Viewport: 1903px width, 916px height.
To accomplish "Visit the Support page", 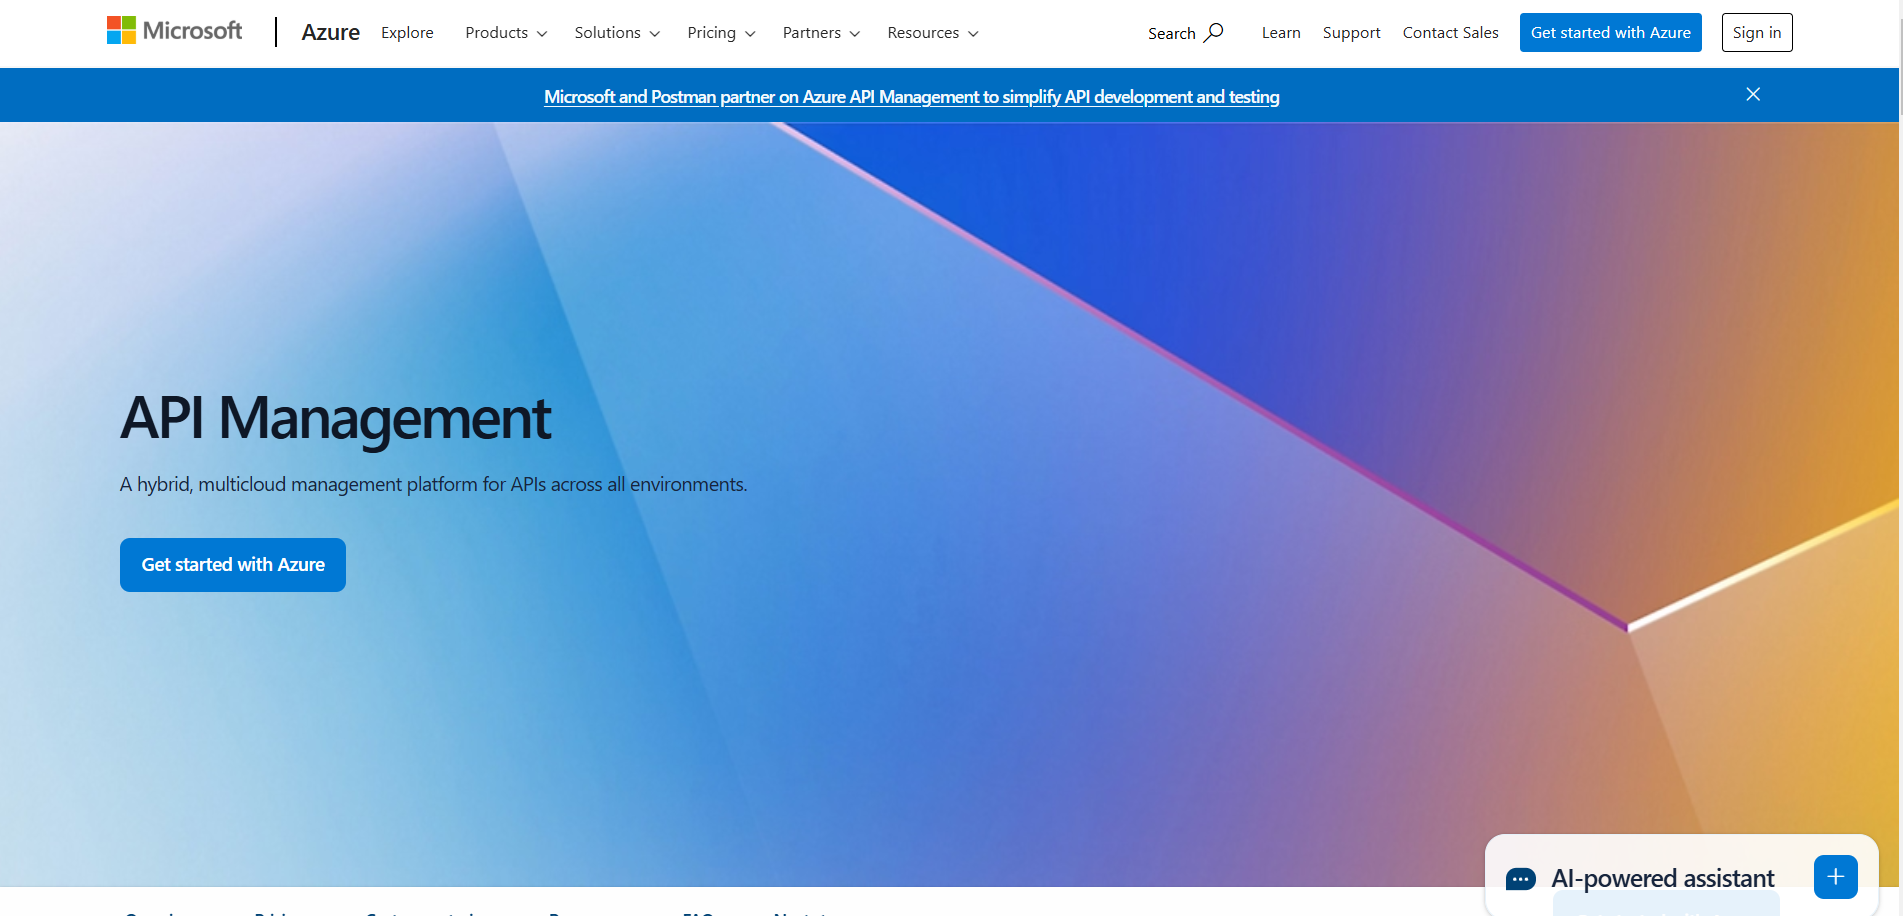I will click(x=1351, y=33).
